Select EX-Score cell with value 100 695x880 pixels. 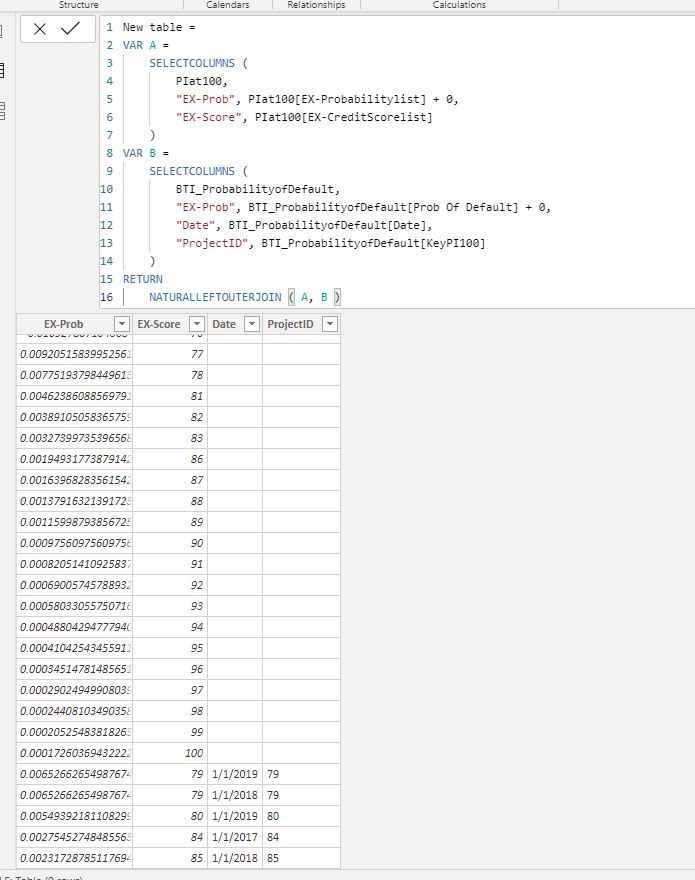(x=170, y=753)
